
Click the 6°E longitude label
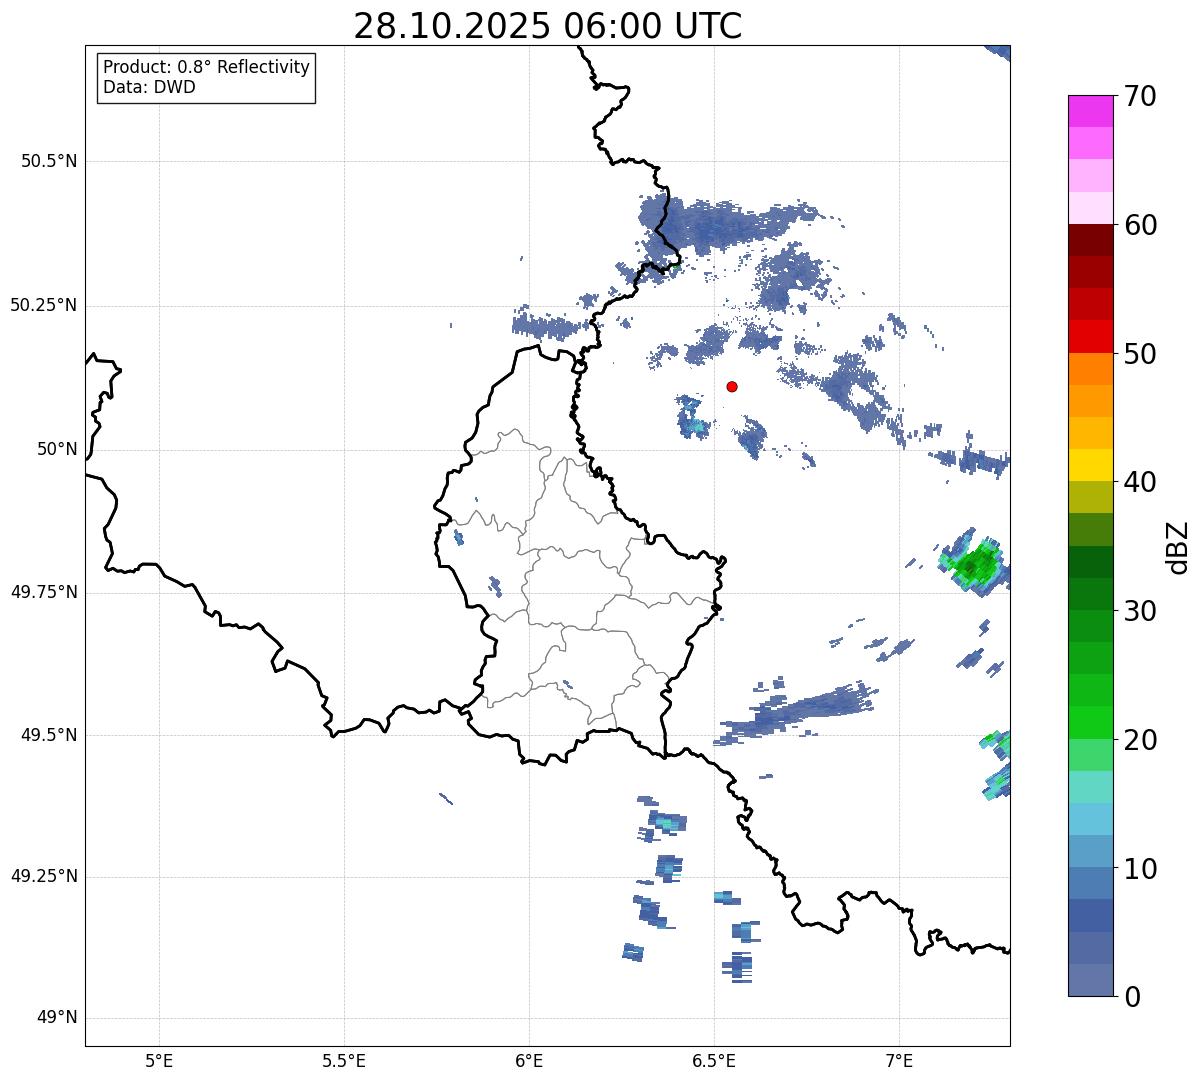[x=529, y=1060]
